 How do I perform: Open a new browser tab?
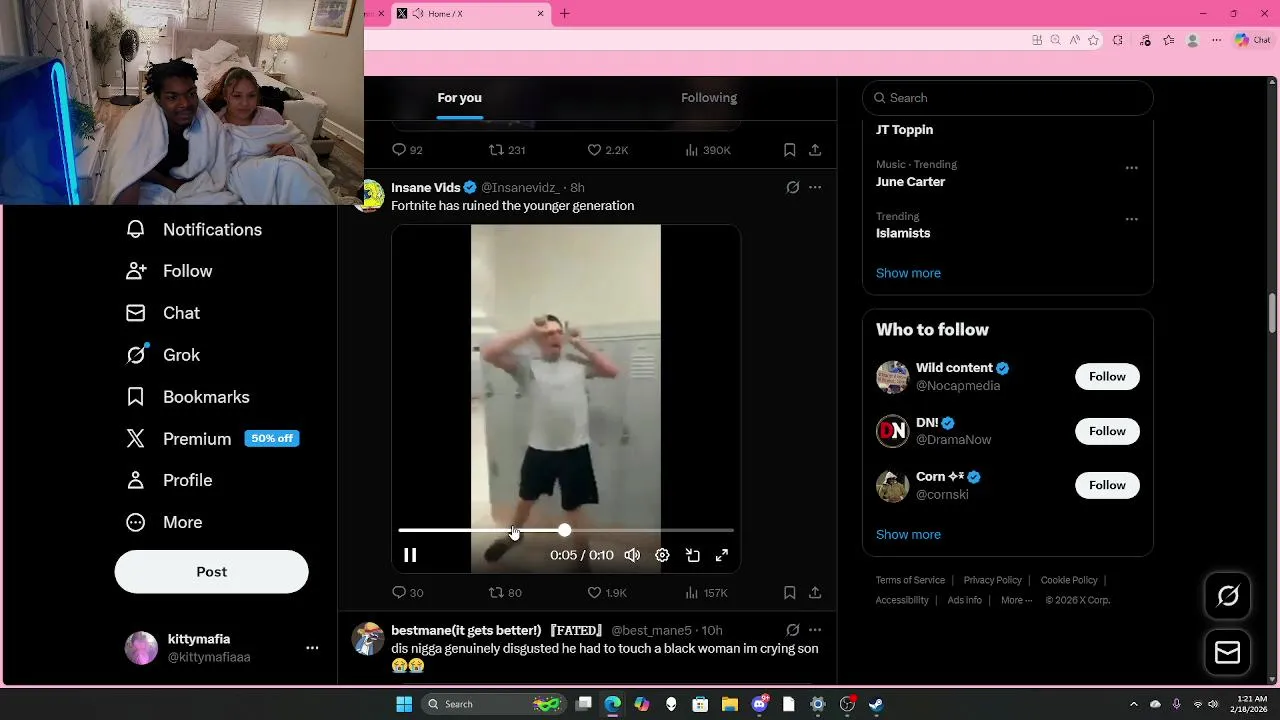pyautogui.click(x=565, y=14)
